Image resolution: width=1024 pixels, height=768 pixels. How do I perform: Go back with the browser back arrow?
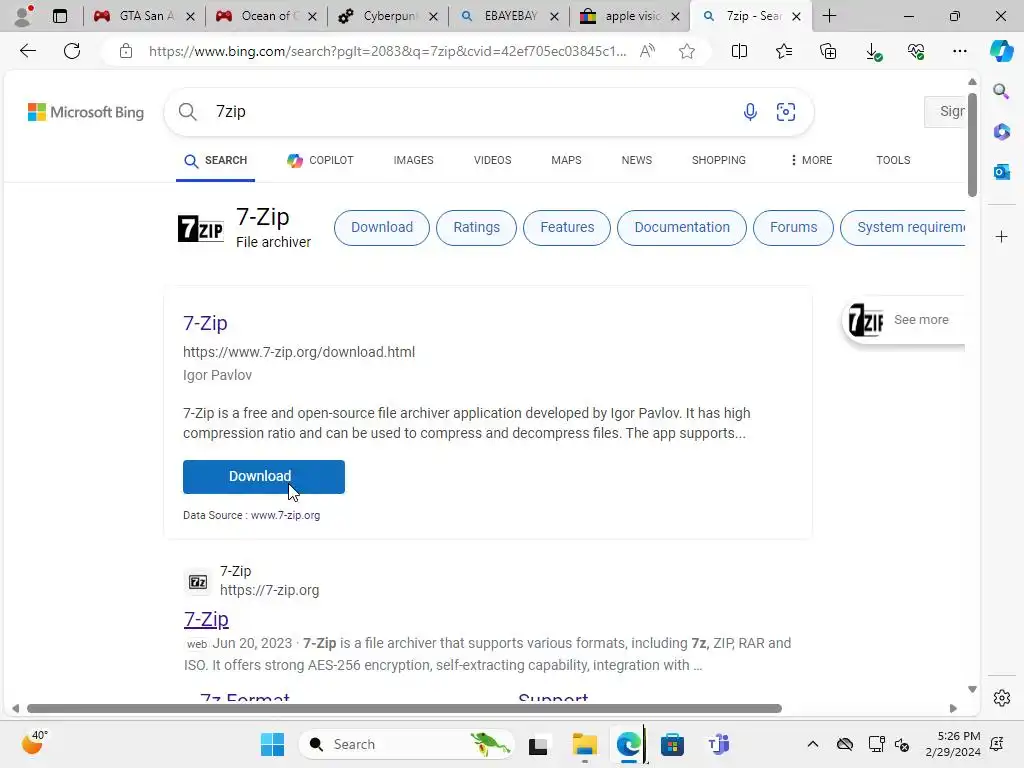27,51
